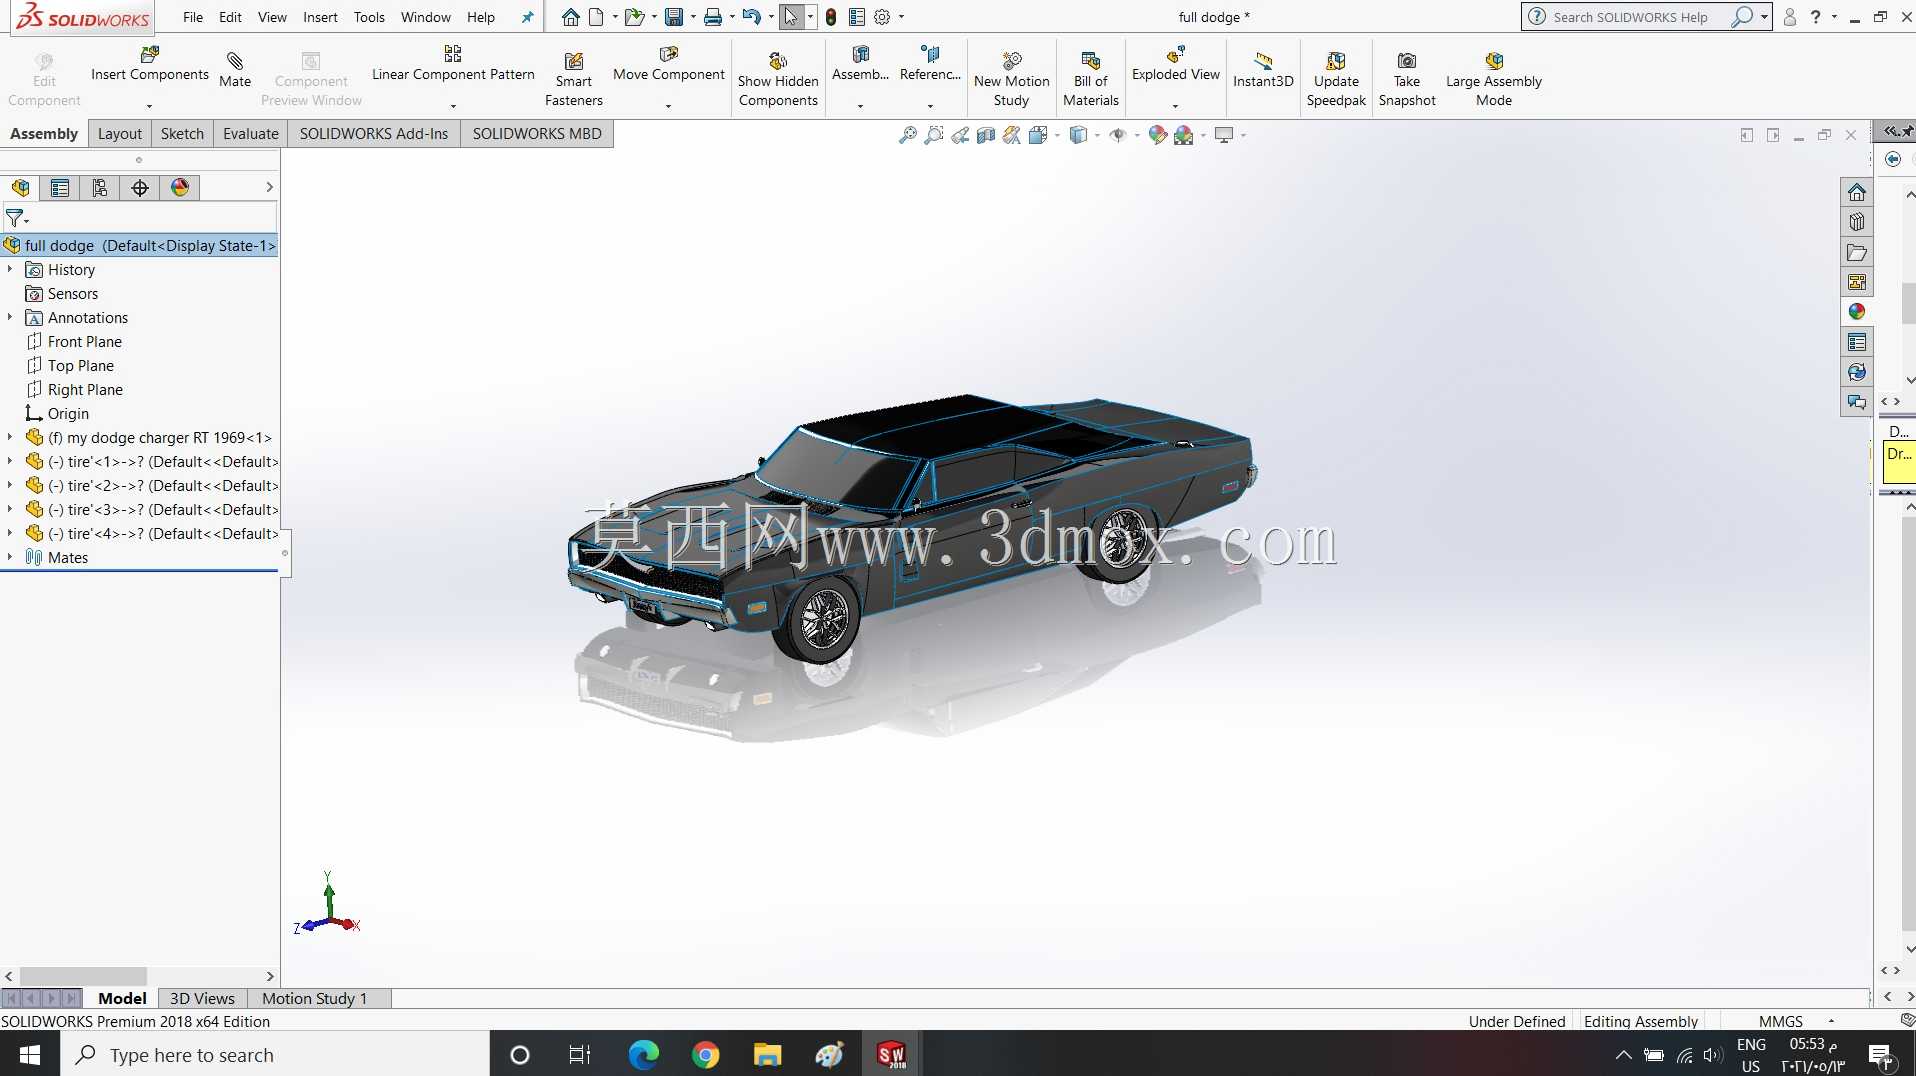The height and width of the screenshot is (1076, 1916).
Task: Open Google Chrome from taskbar
Action: [x=706, y=1054]
